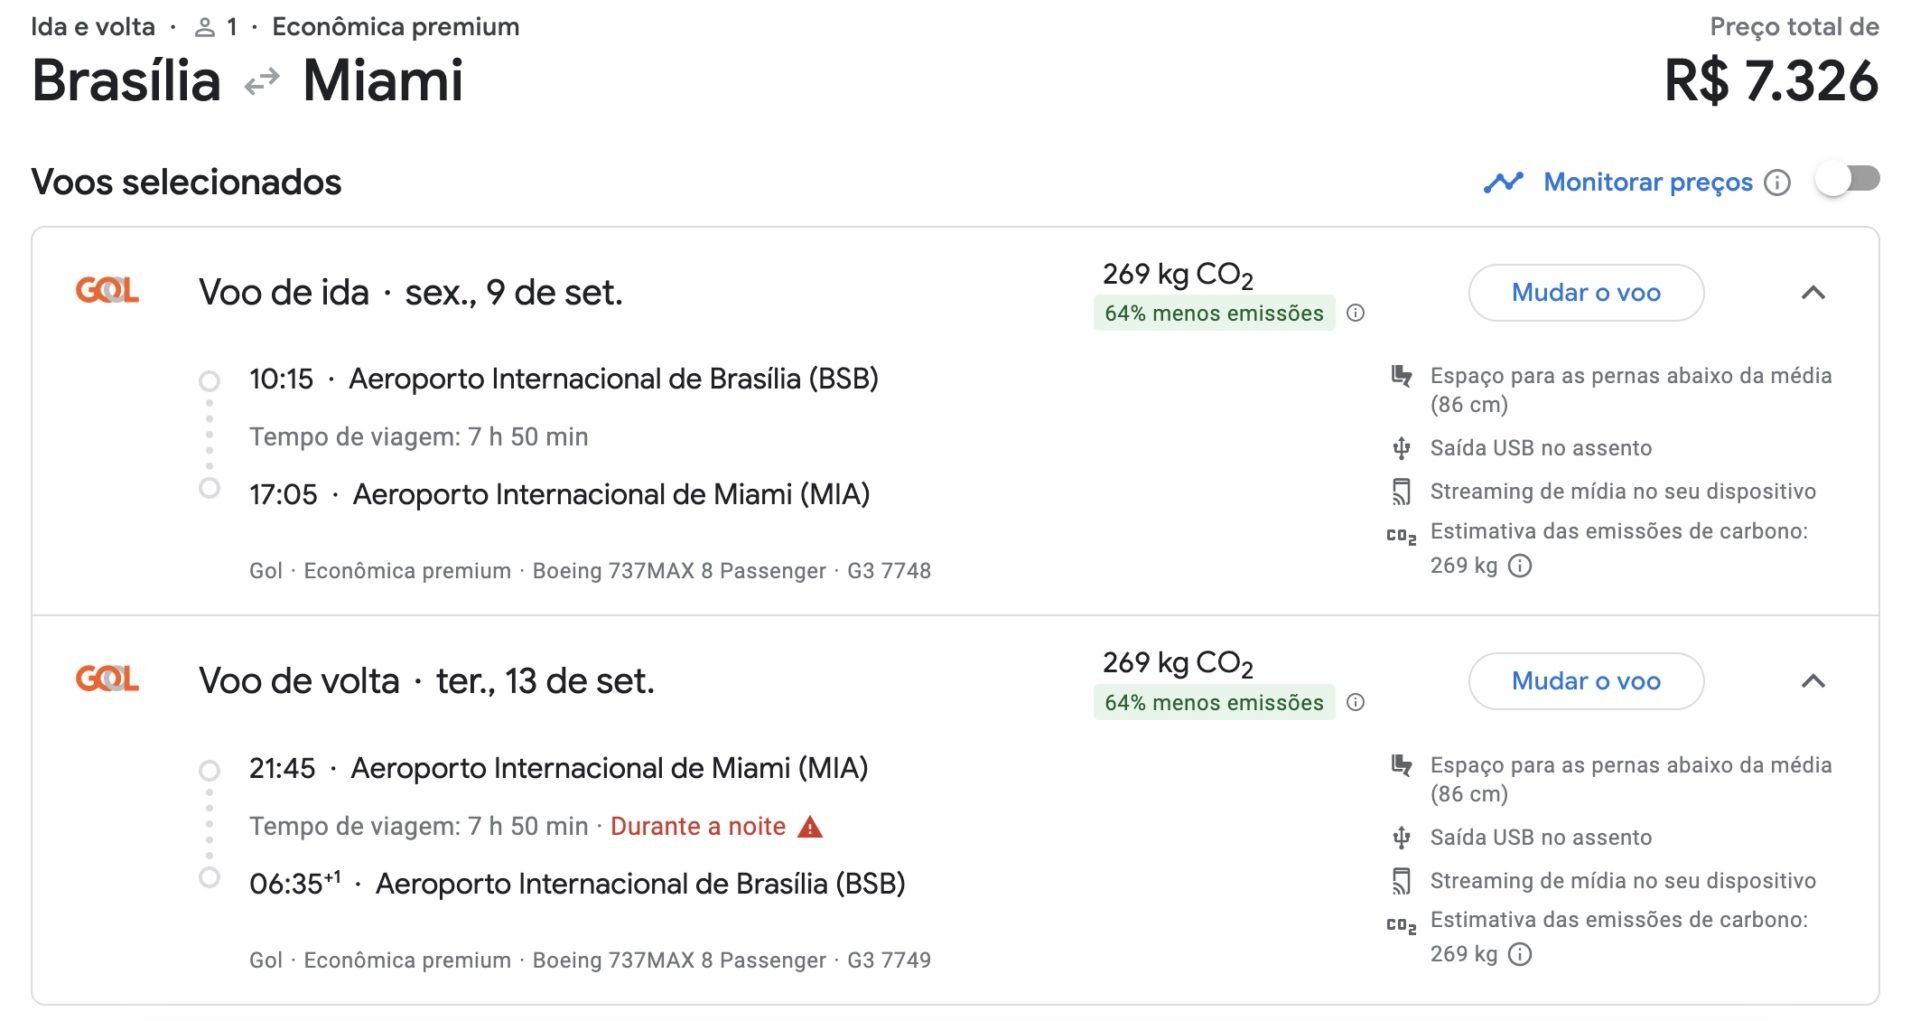Collapse the Voo de ida details
This screenshot has height=1021, width=1920.
point(1813,293)
